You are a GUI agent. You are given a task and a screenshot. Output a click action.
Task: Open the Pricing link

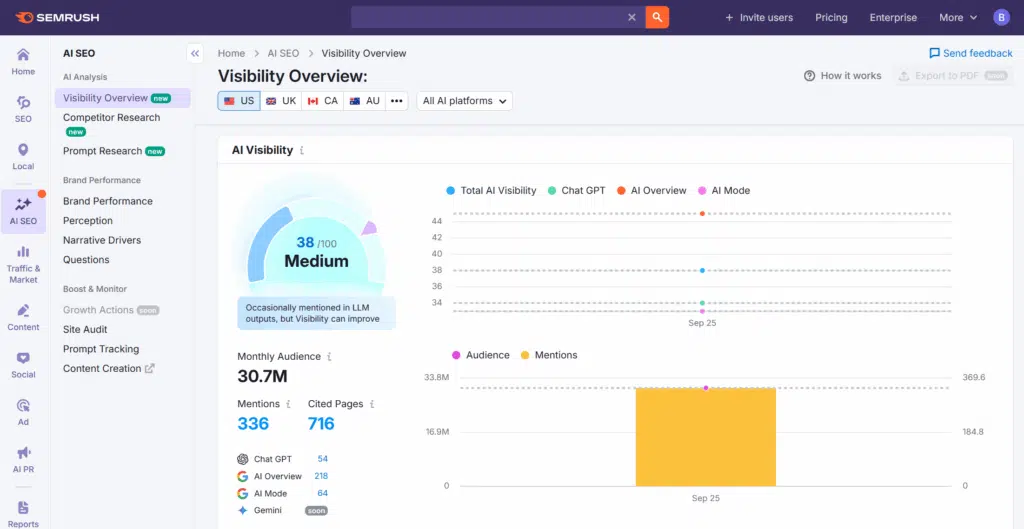coord(831,18)
